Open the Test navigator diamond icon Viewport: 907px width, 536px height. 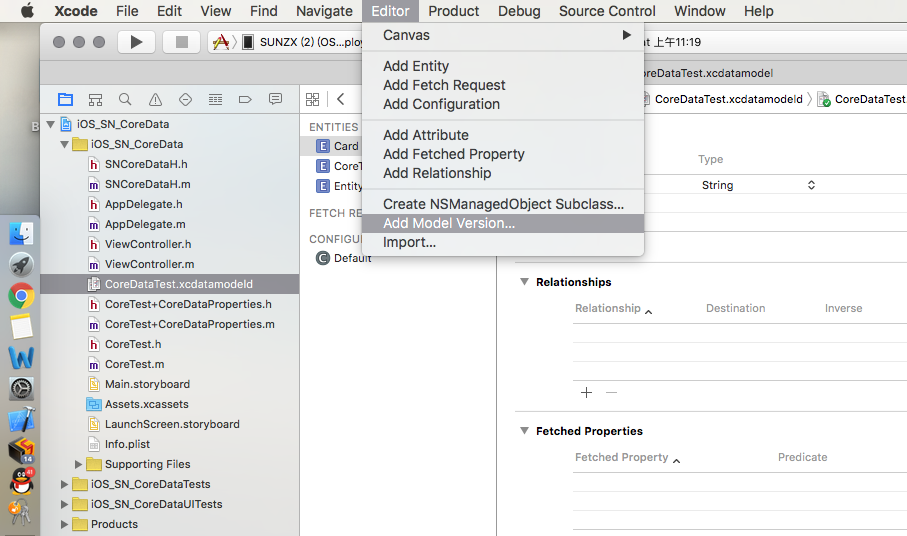click(x=185, y=99)
